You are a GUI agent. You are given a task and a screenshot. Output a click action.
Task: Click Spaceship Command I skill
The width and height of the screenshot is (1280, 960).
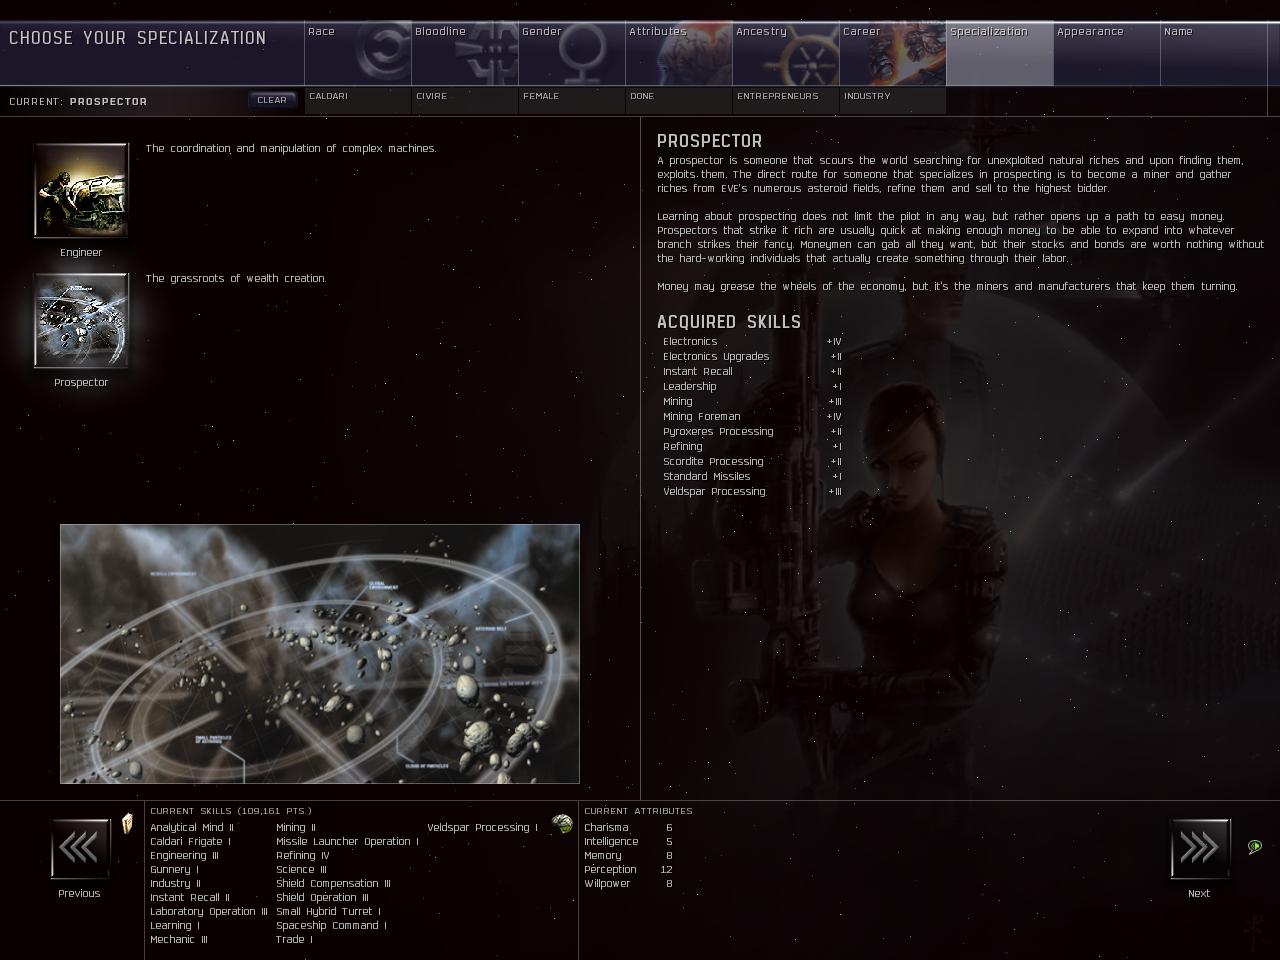[332, 926]
